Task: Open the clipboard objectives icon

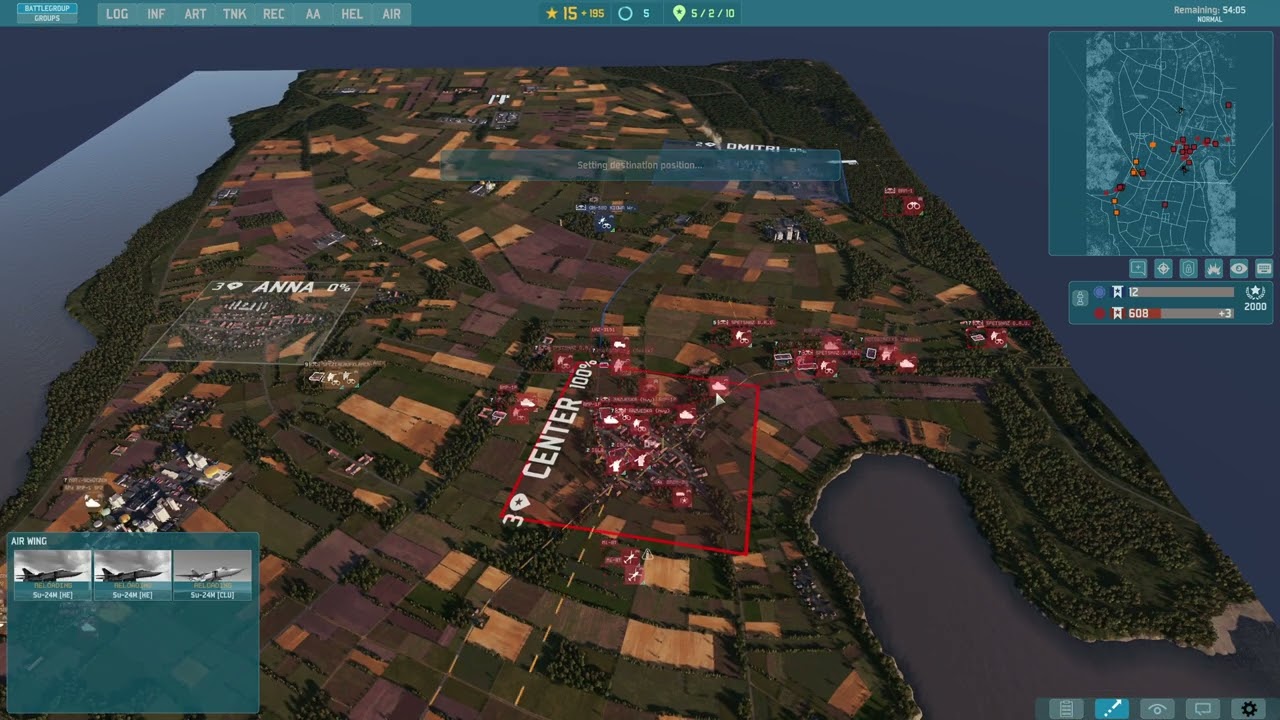Action: 1066,708
